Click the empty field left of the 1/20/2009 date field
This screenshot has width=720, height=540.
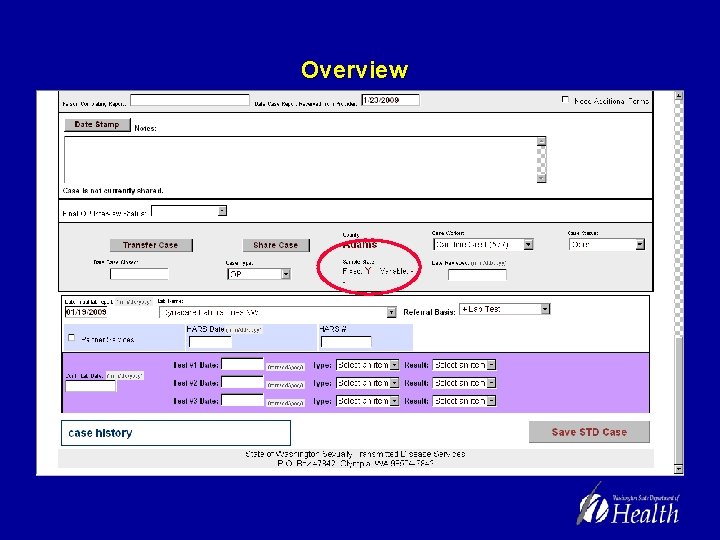tap(190, 100)
